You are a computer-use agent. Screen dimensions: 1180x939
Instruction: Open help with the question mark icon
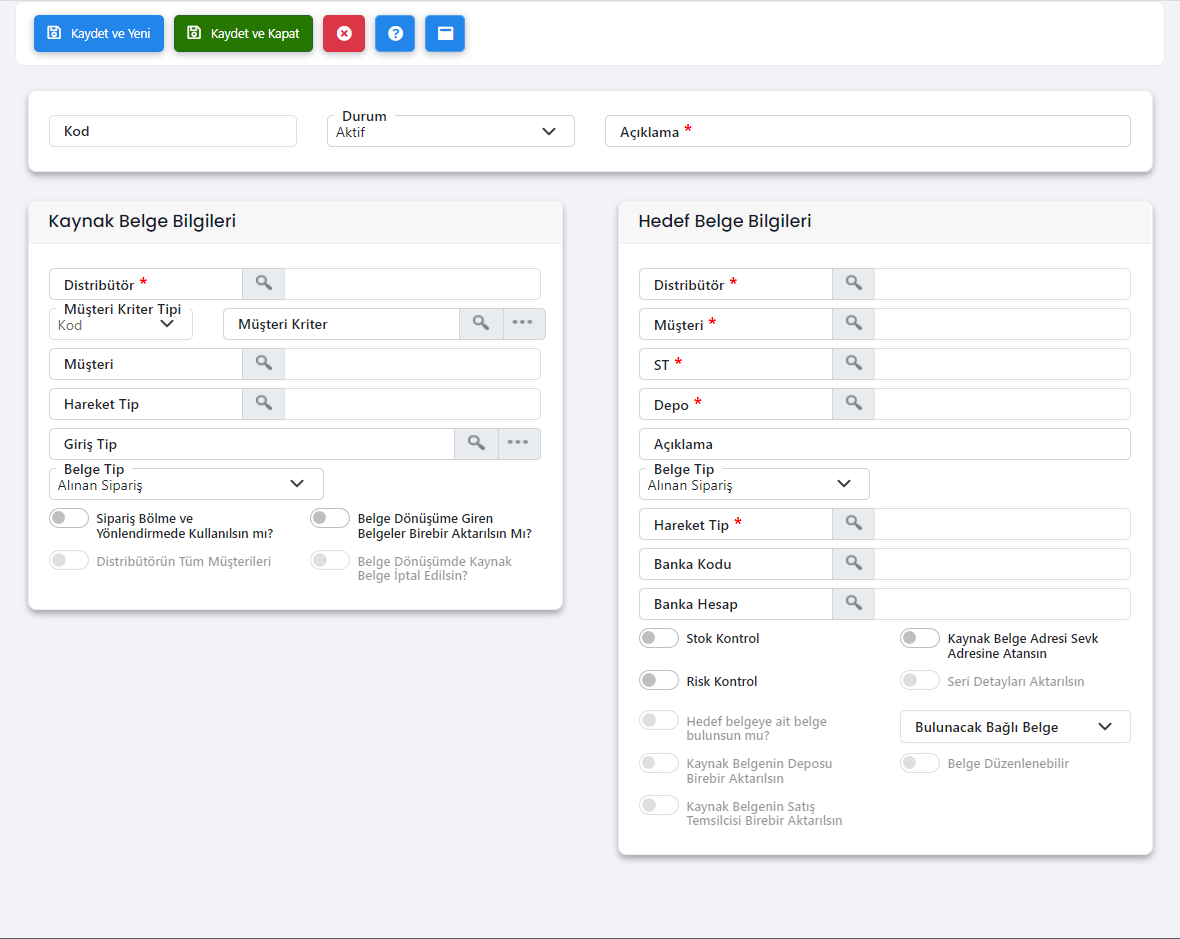tap(395, 33)
